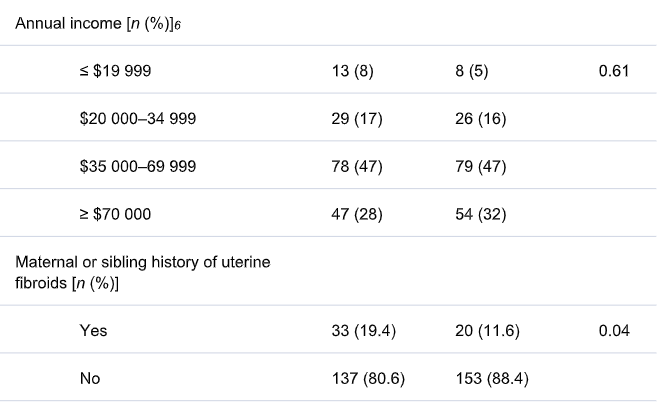This screenshot has height=408, width=661.
Task: Click the 137 (80.6) cell
Action: pyautogui.click(x=368, y=379)
